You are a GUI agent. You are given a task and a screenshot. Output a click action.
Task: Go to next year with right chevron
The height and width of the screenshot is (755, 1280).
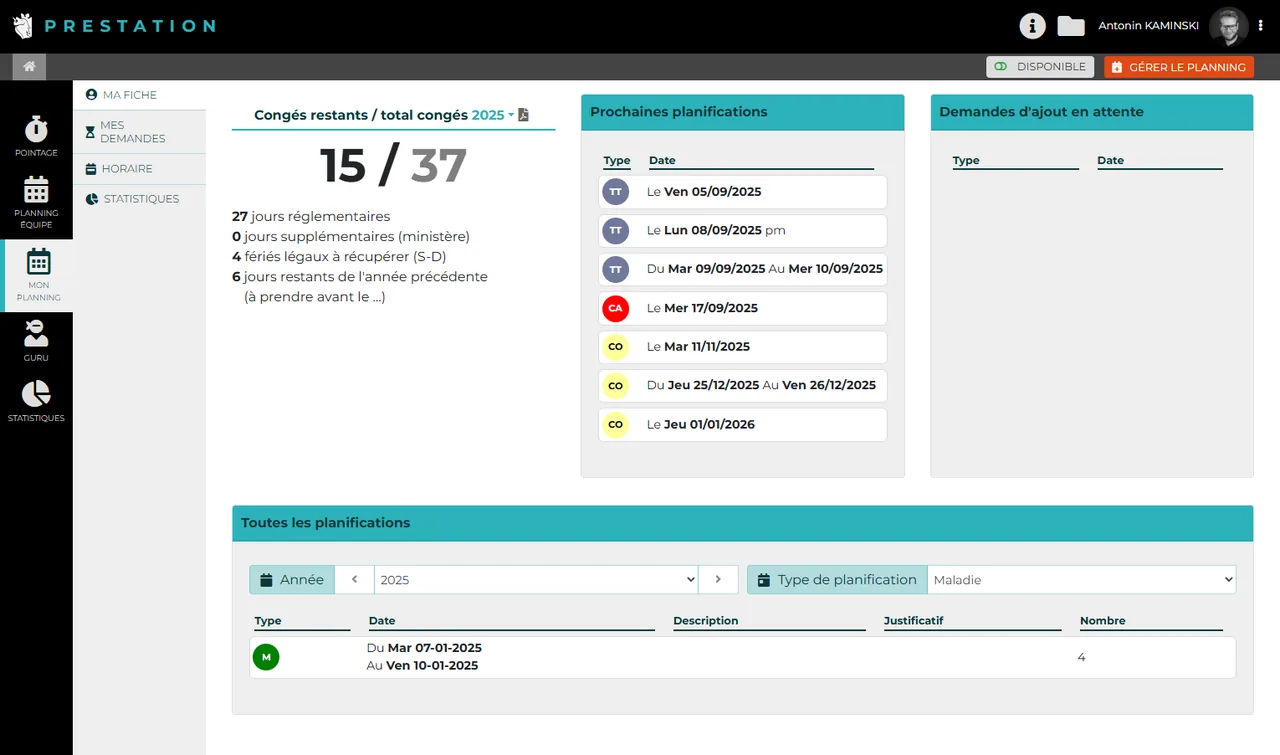pos(719,580)
